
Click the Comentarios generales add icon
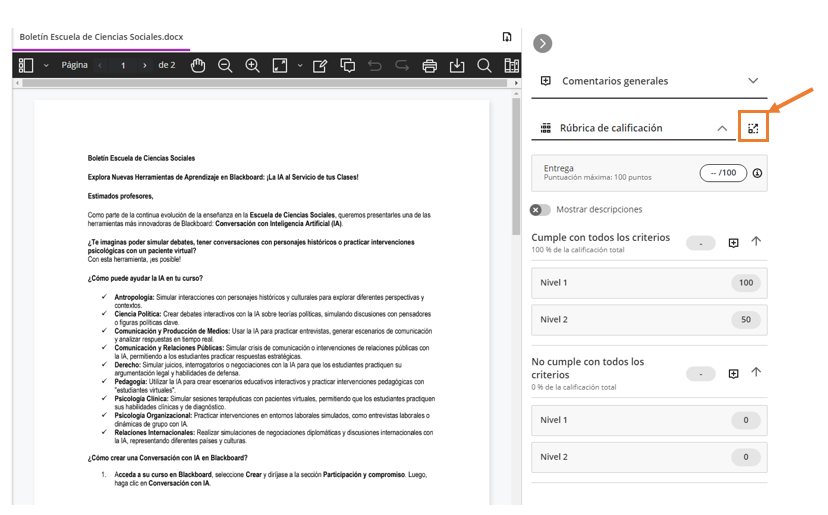point(546,81)
